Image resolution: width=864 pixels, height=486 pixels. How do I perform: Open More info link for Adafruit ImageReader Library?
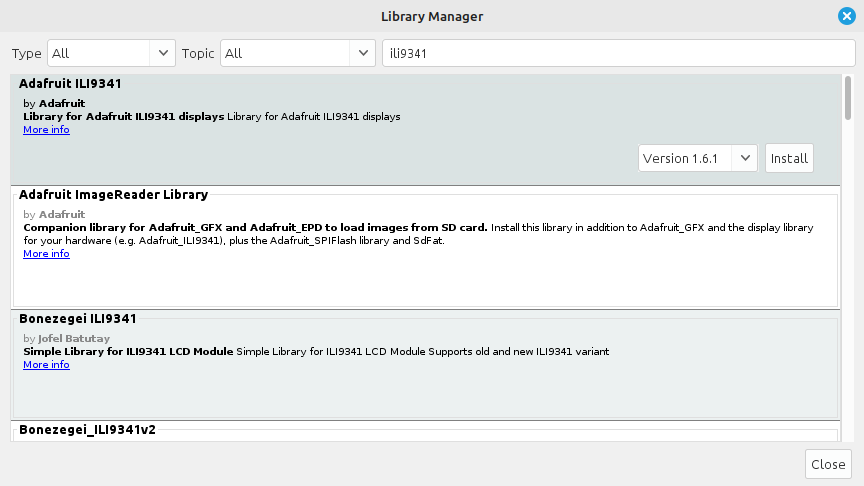pyautogui.click(x=46, y=253)
